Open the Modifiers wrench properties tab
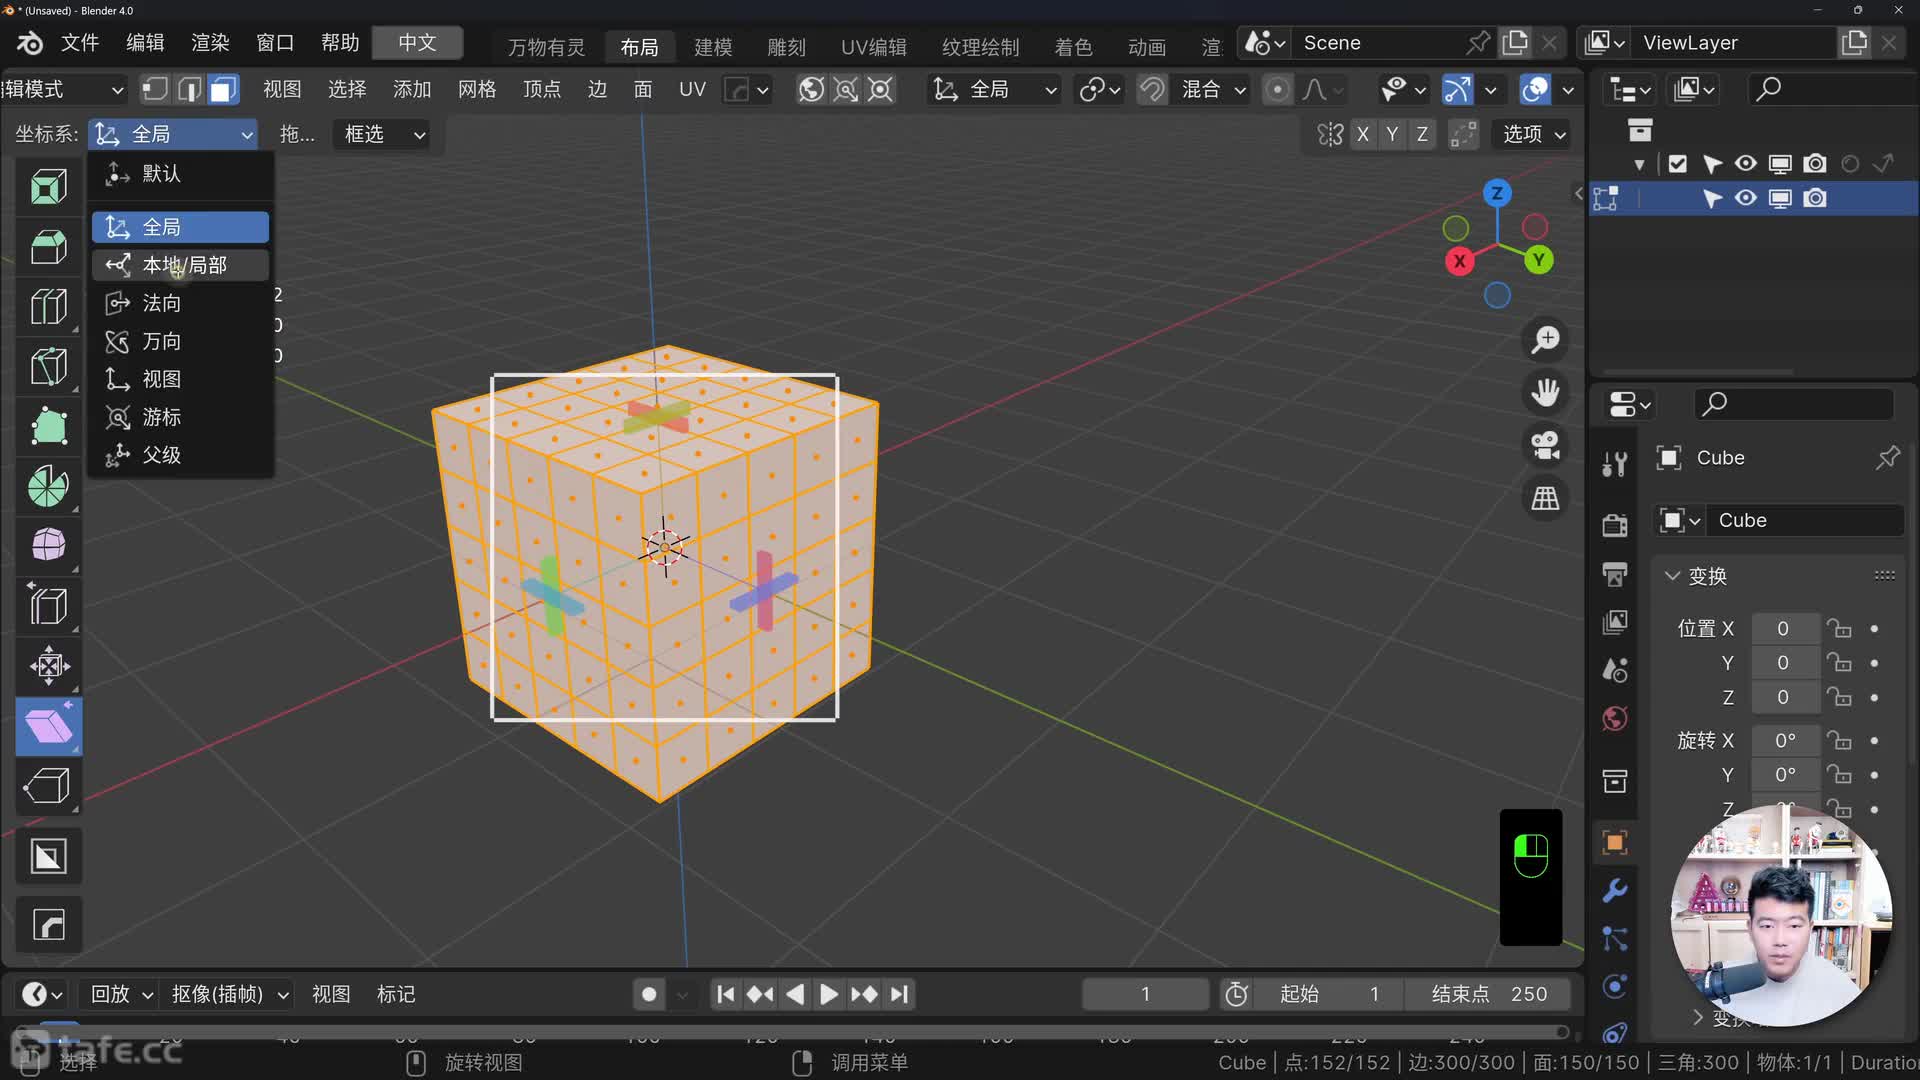1920x1080 pixels. pyautogui.click(x=1615, y=890)
